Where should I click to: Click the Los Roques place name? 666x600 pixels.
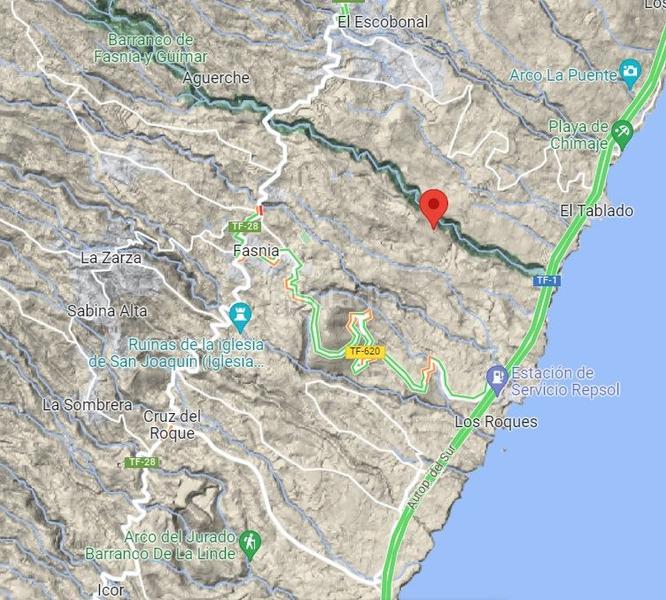click(x=496, y=422)
